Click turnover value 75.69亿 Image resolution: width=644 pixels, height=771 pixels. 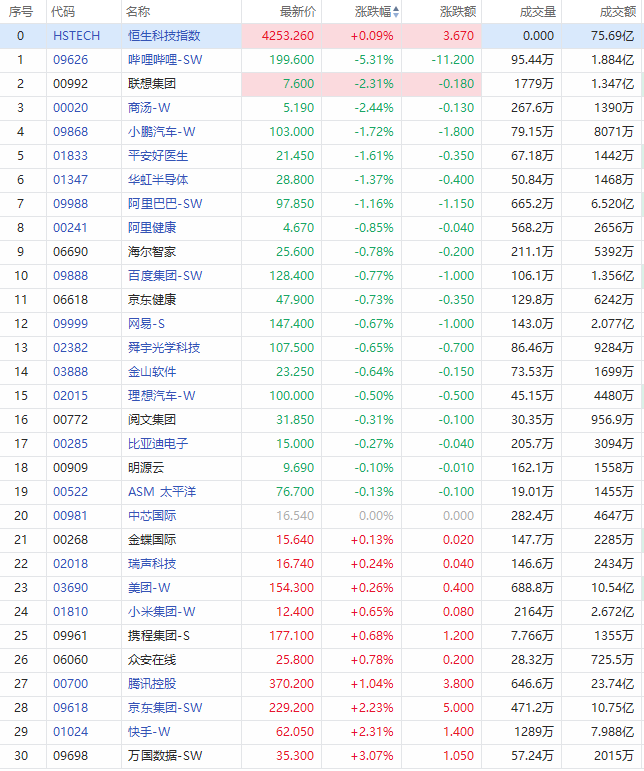point(613,36)
